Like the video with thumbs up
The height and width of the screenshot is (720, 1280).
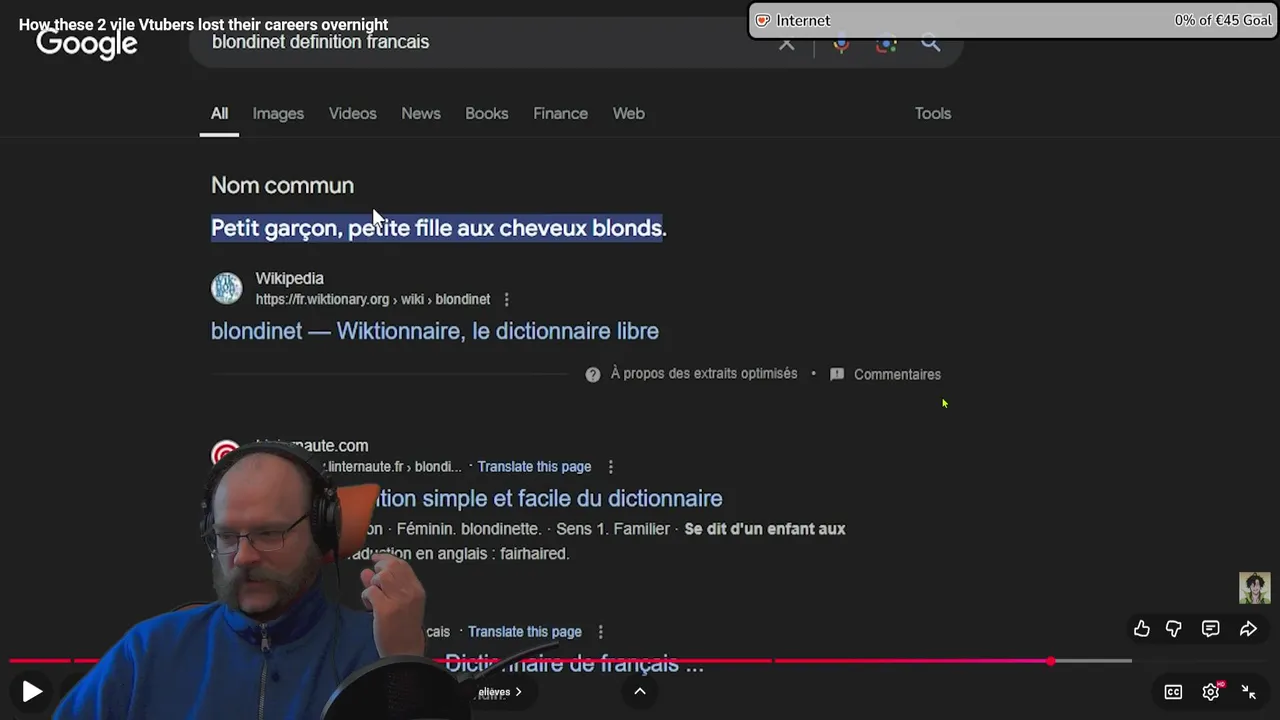tap(1142, 629)
